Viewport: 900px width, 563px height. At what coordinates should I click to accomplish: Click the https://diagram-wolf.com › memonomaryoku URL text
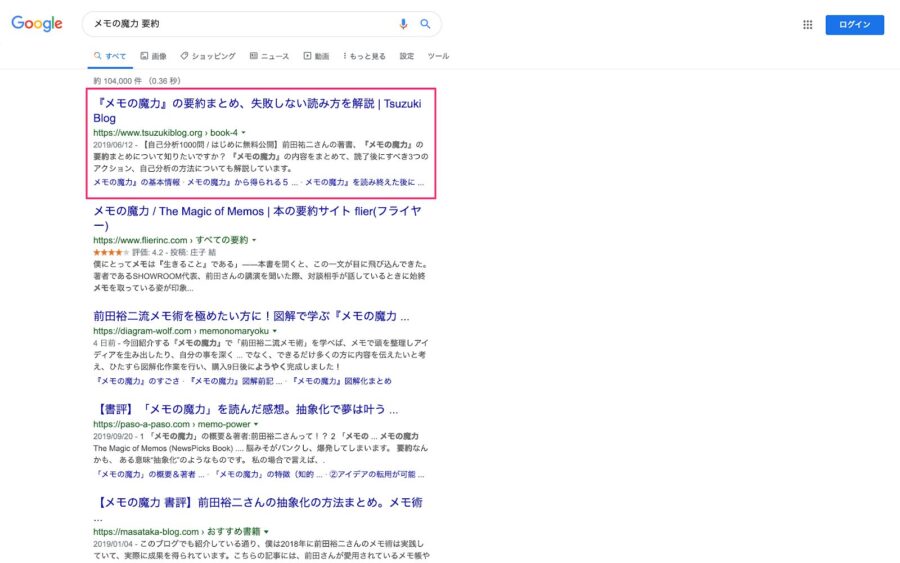tap(181, 331)
